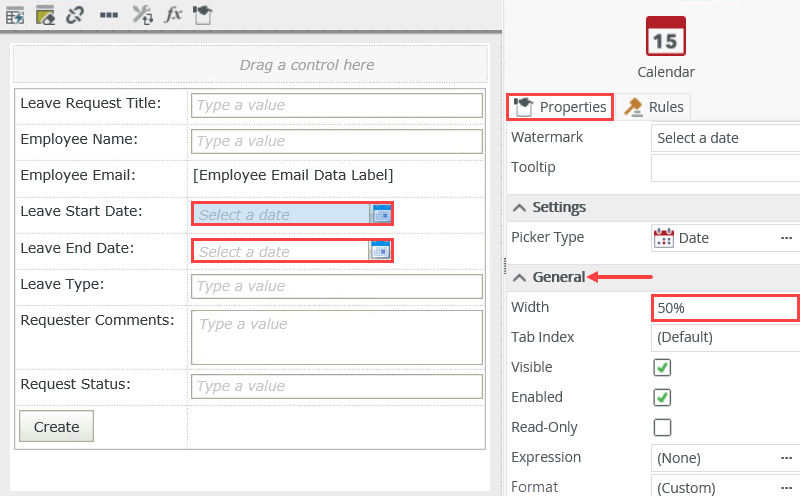Open calendar picker for Leave End Date

coord(381,251)
